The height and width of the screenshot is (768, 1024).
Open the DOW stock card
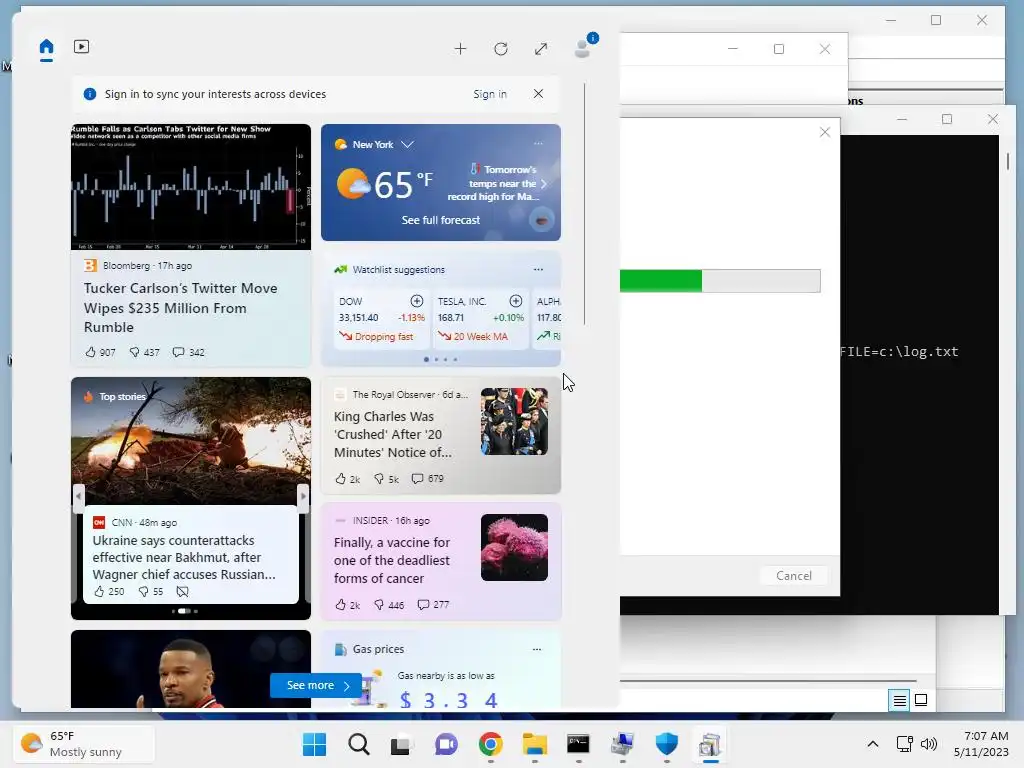point(381,319)
